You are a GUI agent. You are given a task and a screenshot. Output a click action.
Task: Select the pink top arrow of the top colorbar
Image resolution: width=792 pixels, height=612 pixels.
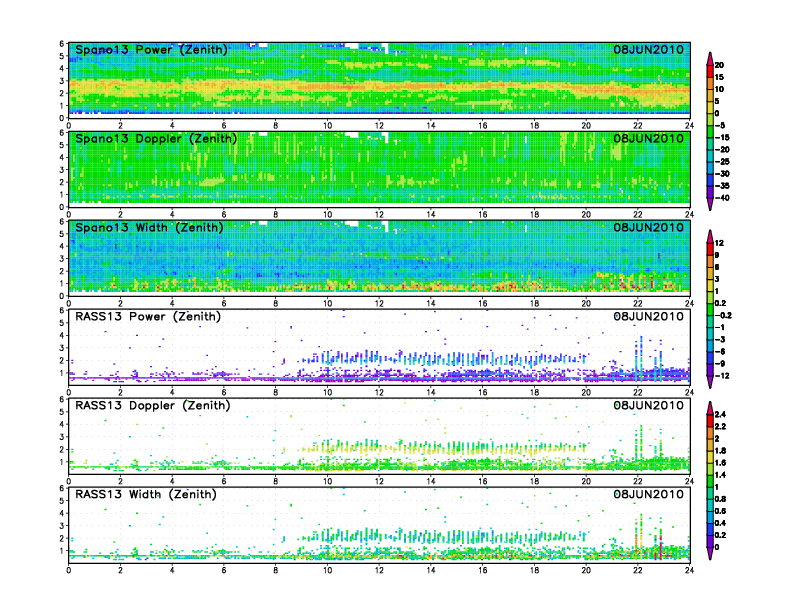[x=710, y=58]
